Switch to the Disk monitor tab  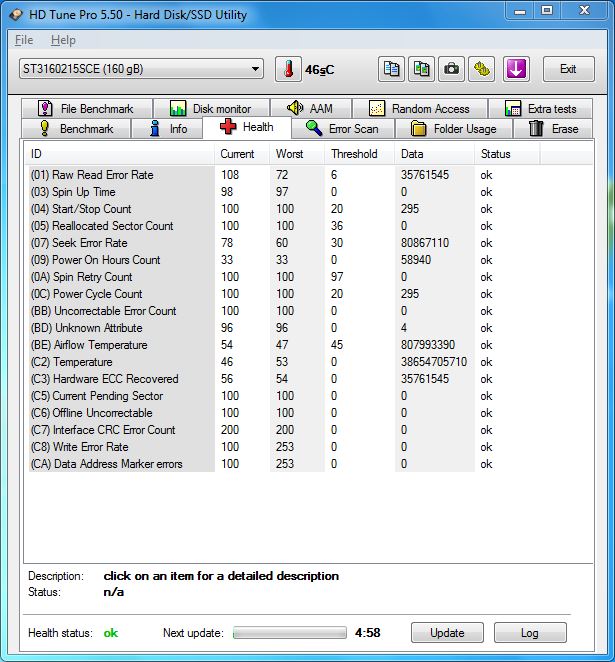[211, 109]
